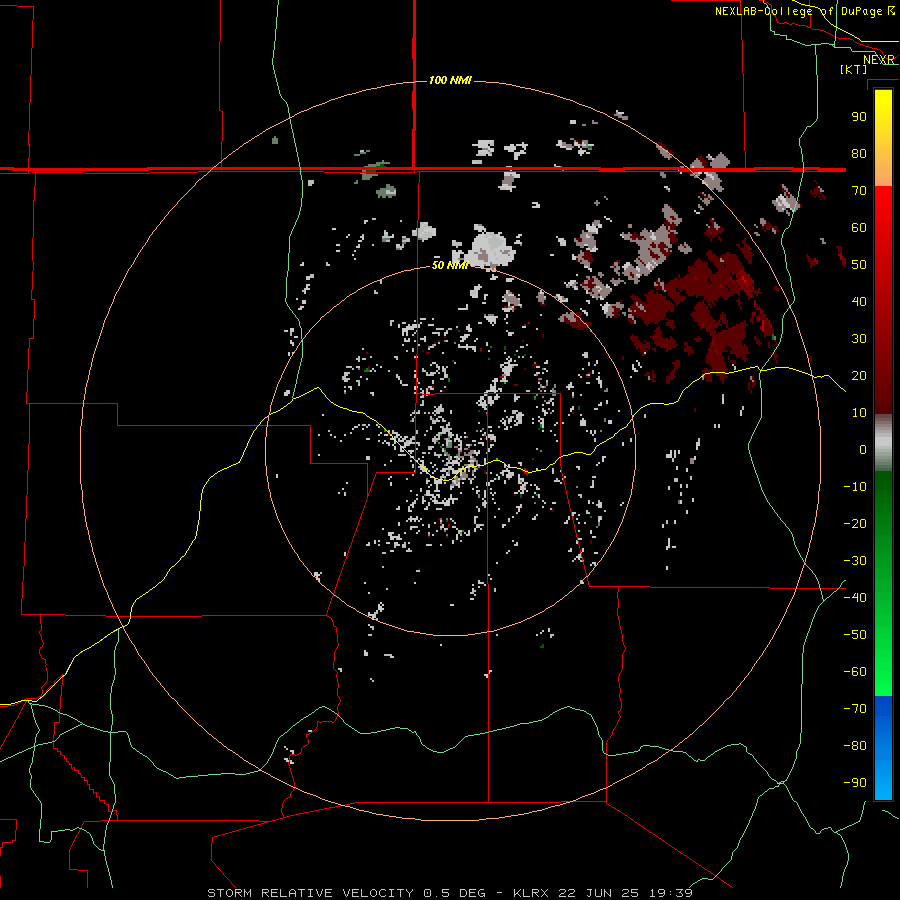
Task: Click the 40 knot scale label
Action: (859, 301)
